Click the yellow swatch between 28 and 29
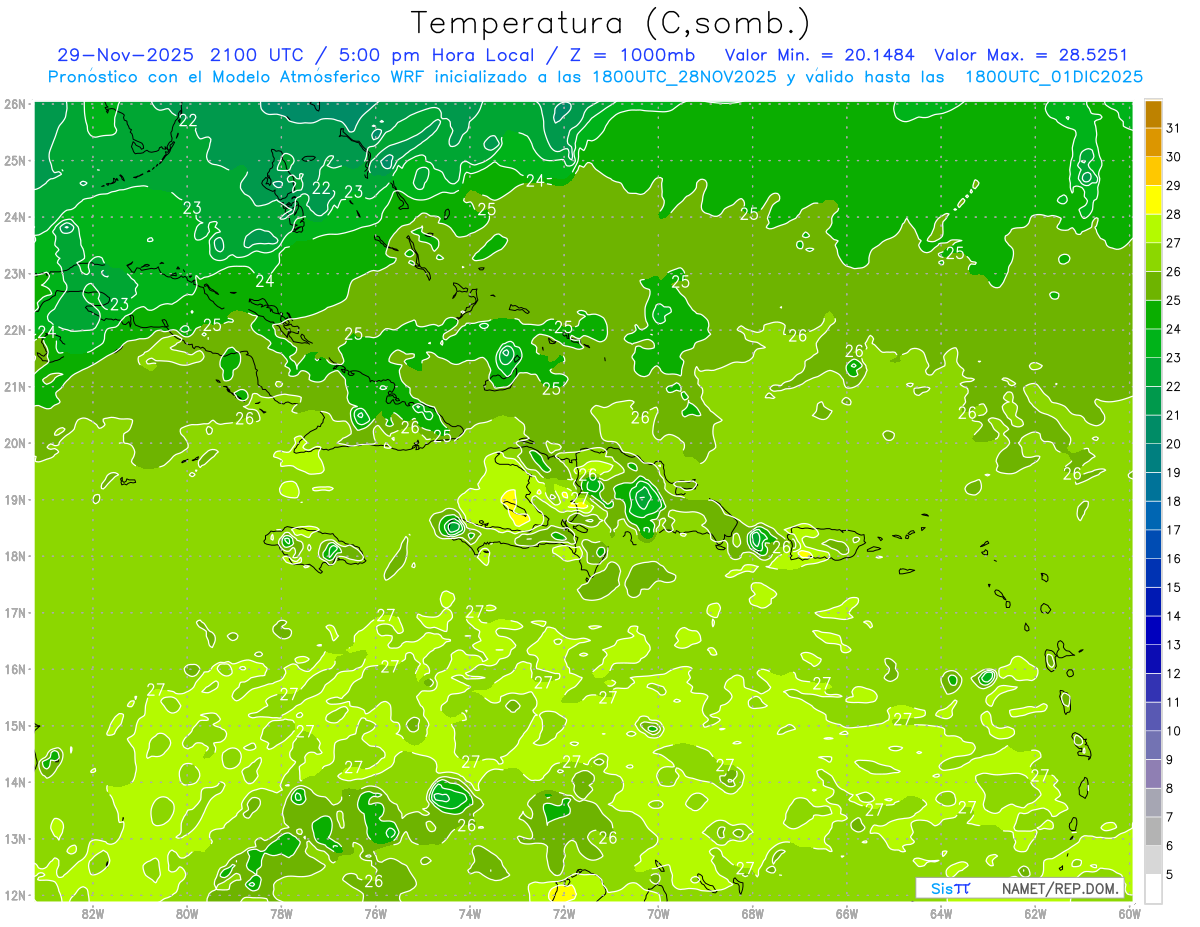The width and height of the screenshot is (1200, 927). tap(1153, 200)
